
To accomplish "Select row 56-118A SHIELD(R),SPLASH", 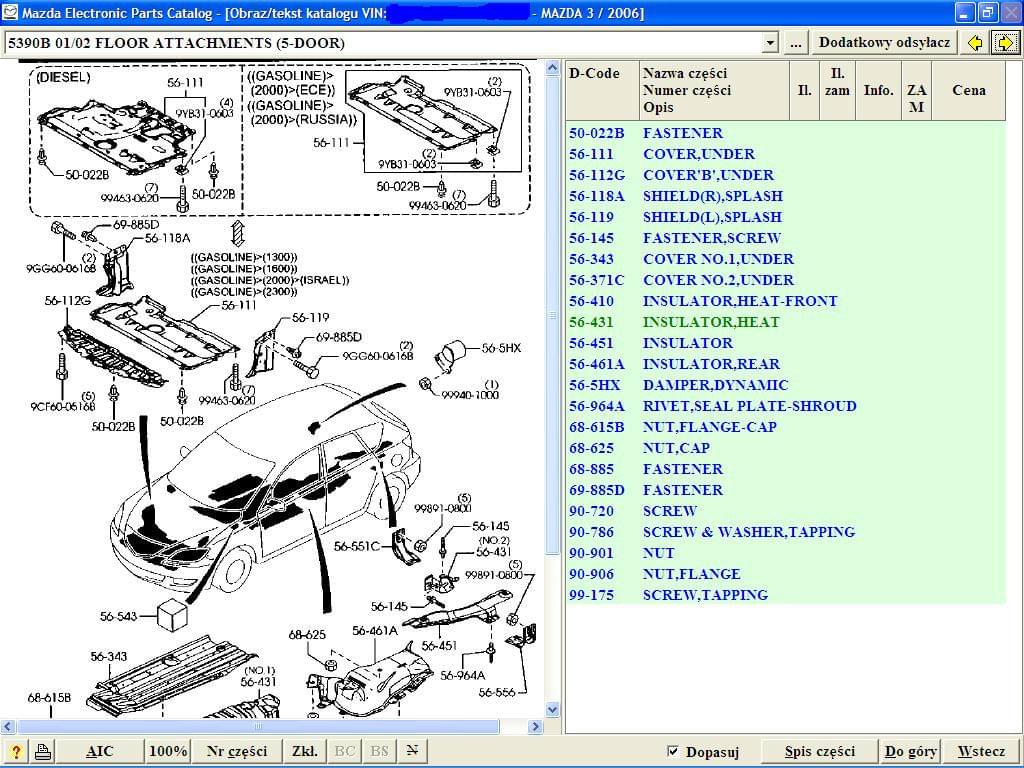I will (x=786, y=196).
